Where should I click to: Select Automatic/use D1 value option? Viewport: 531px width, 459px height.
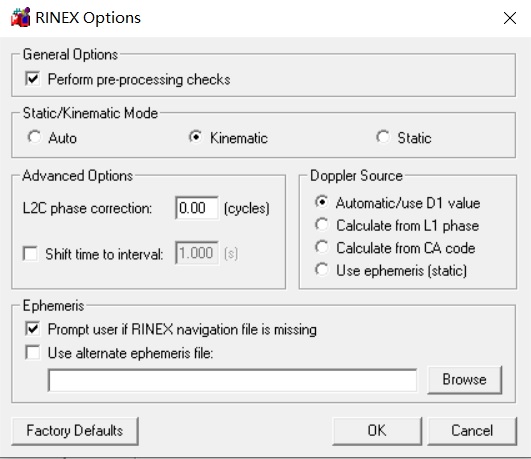point(321,202)
